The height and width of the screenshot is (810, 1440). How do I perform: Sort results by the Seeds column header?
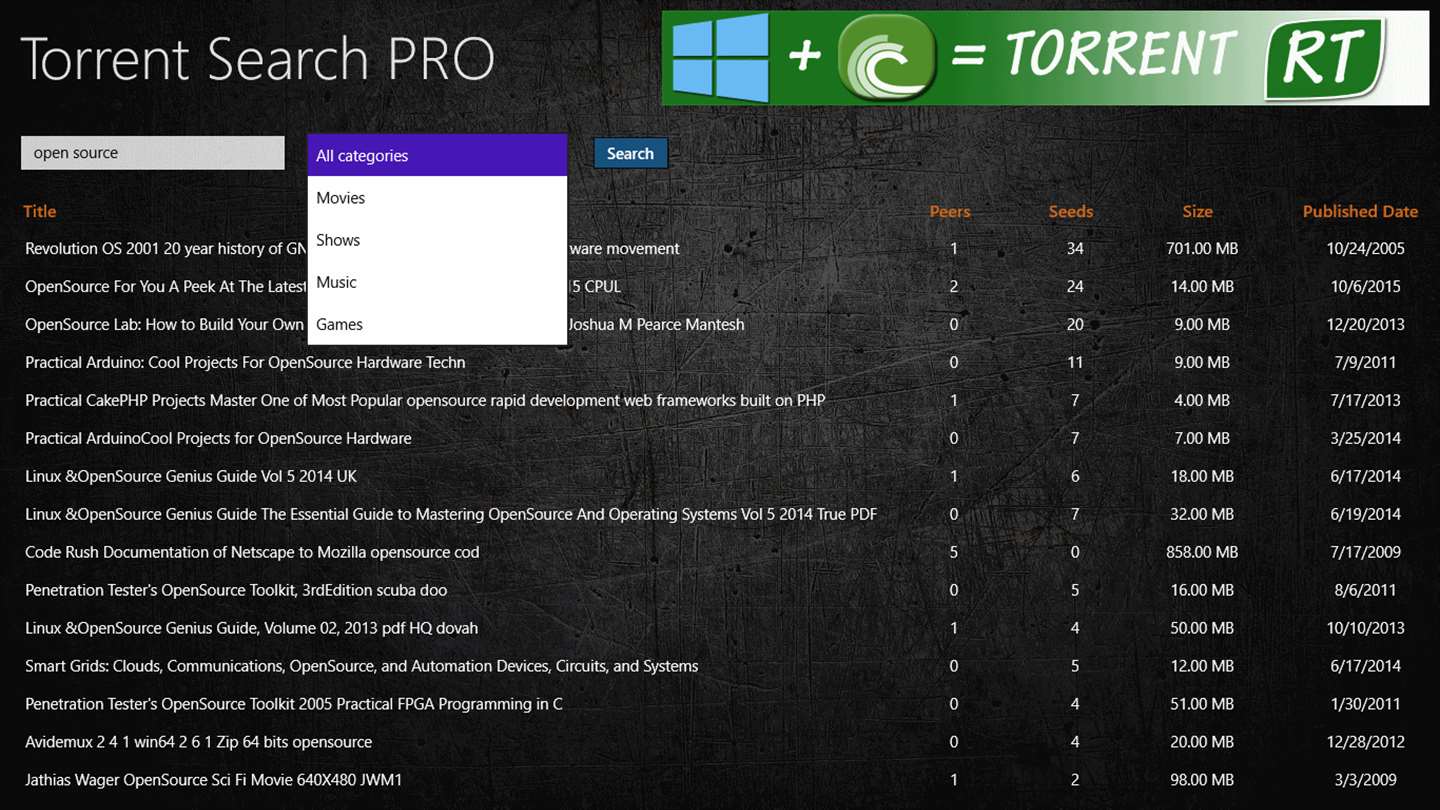(1071, 211)
